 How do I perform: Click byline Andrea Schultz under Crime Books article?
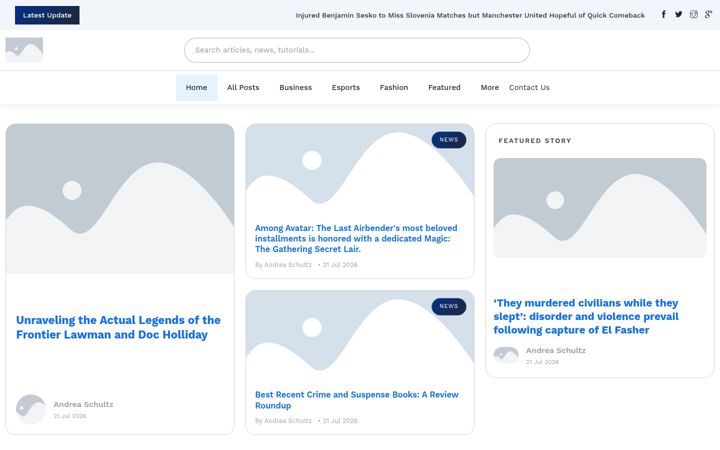[288, 421]
